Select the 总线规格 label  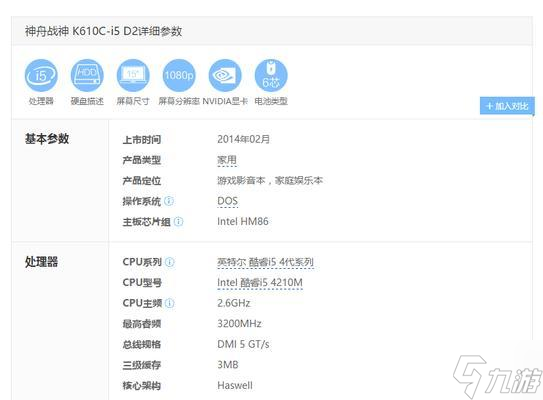[x=142, y=344]
